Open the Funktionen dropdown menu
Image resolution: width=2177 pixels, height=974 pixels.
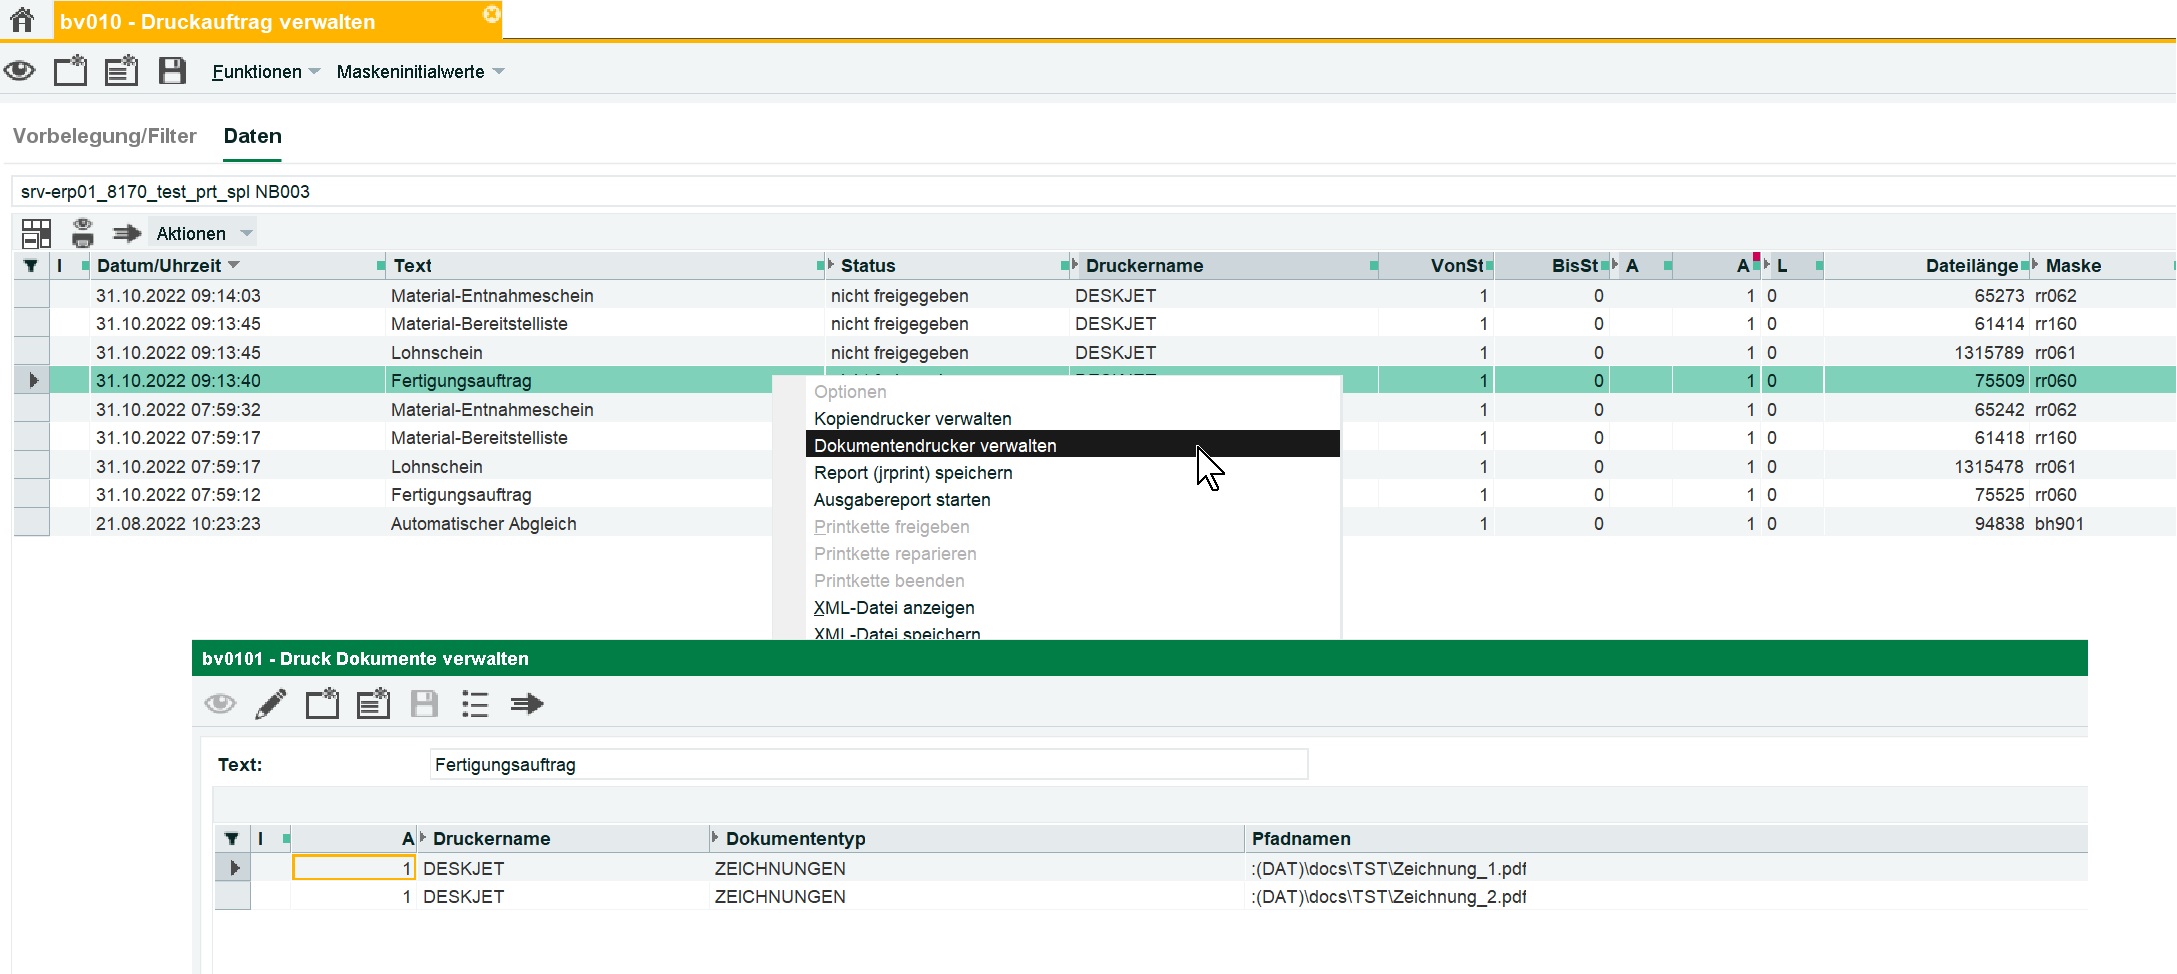pyautogui.click(x=265, y=72)
